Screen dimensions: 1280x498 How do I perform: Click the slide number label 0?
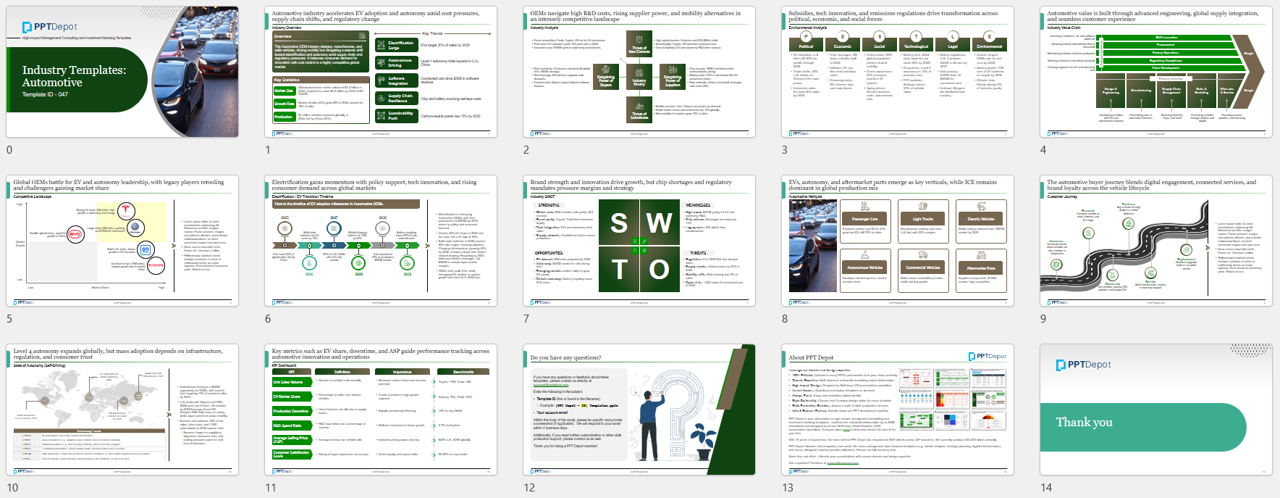(x=9, y=149)
